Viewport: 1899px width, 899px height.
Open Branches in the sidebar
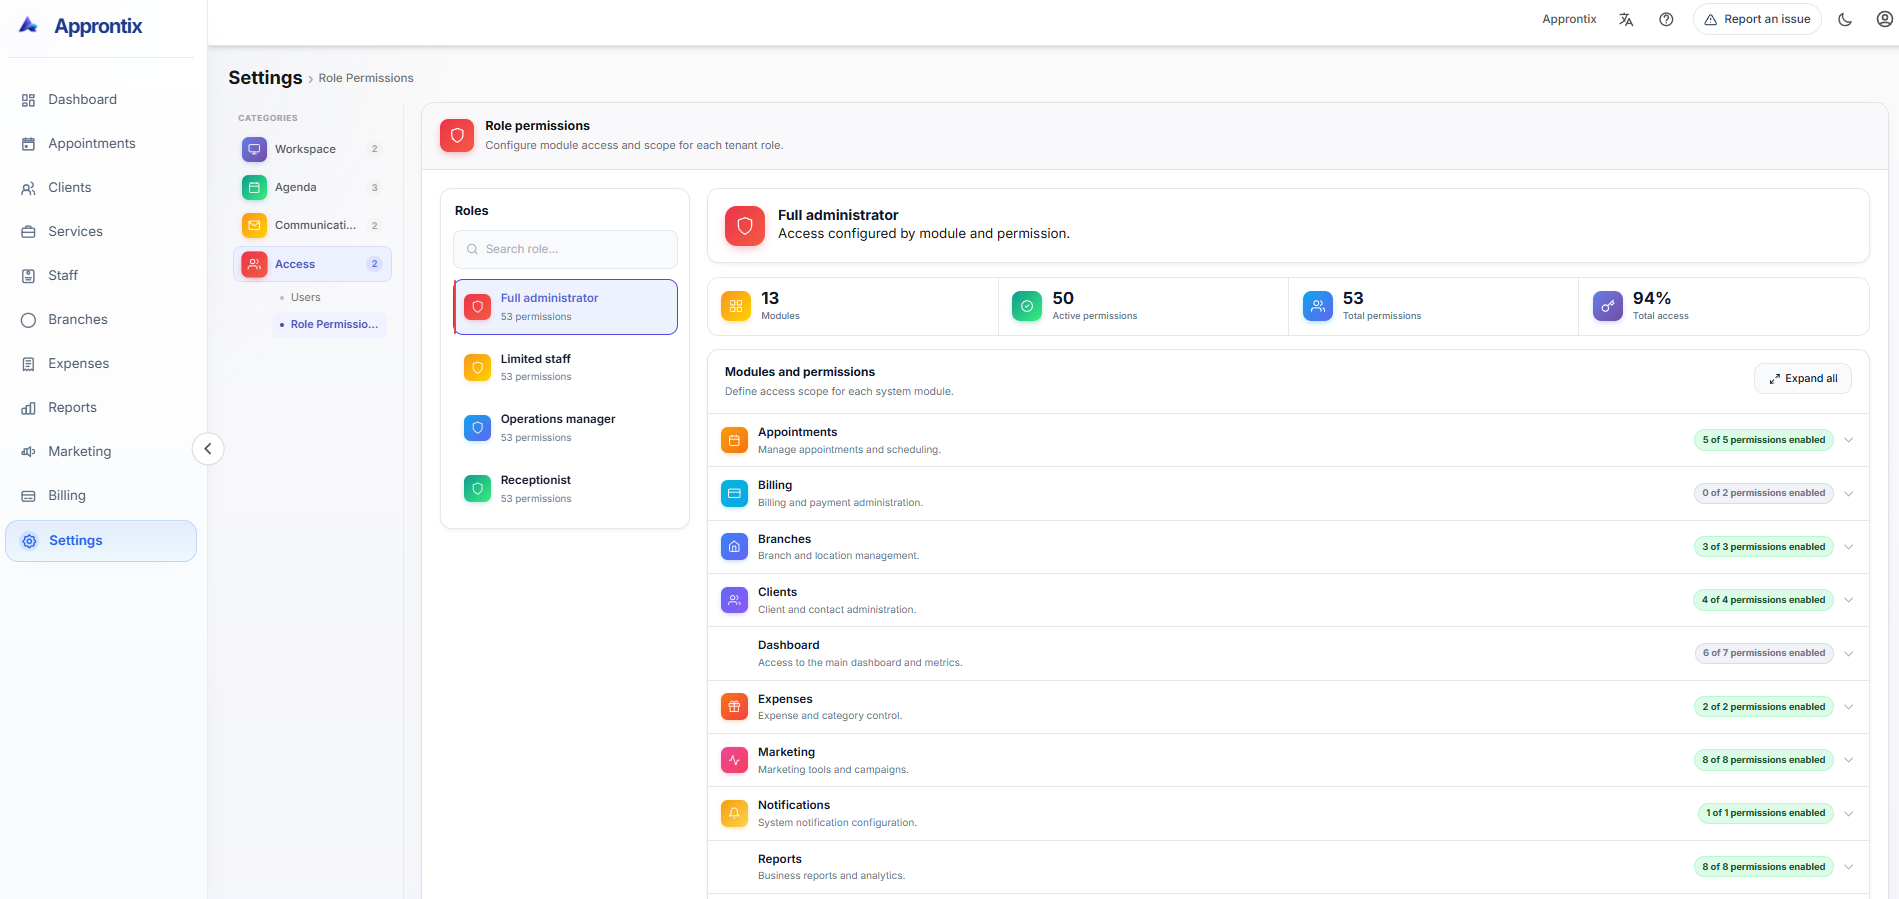101,319
